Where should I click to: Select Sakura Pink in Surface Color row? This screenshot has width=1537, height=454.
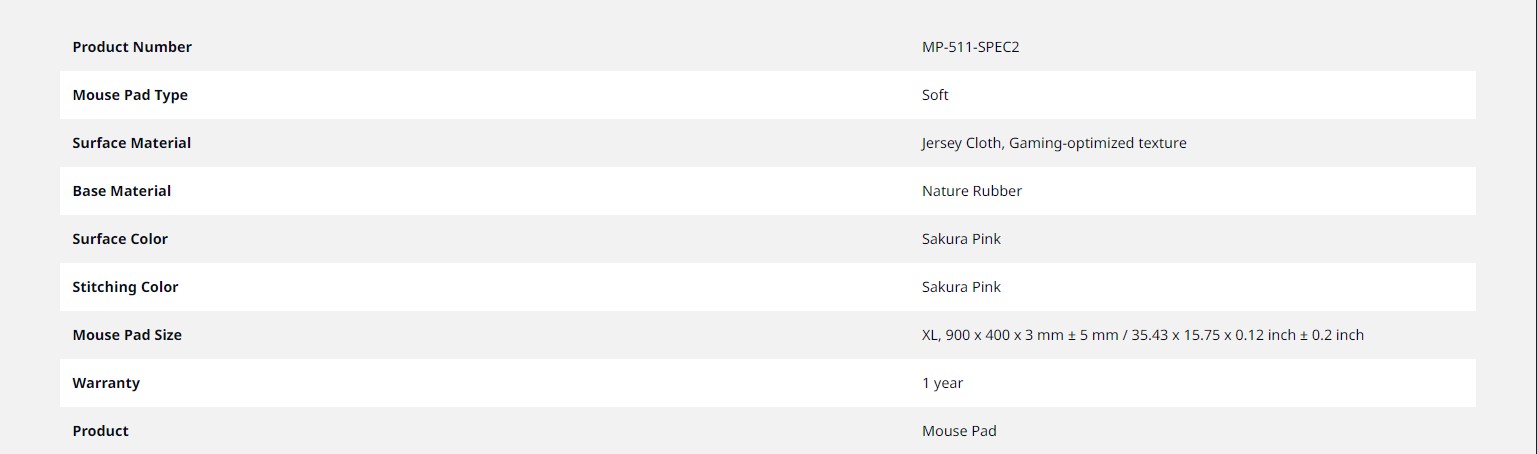coord(961,239)
